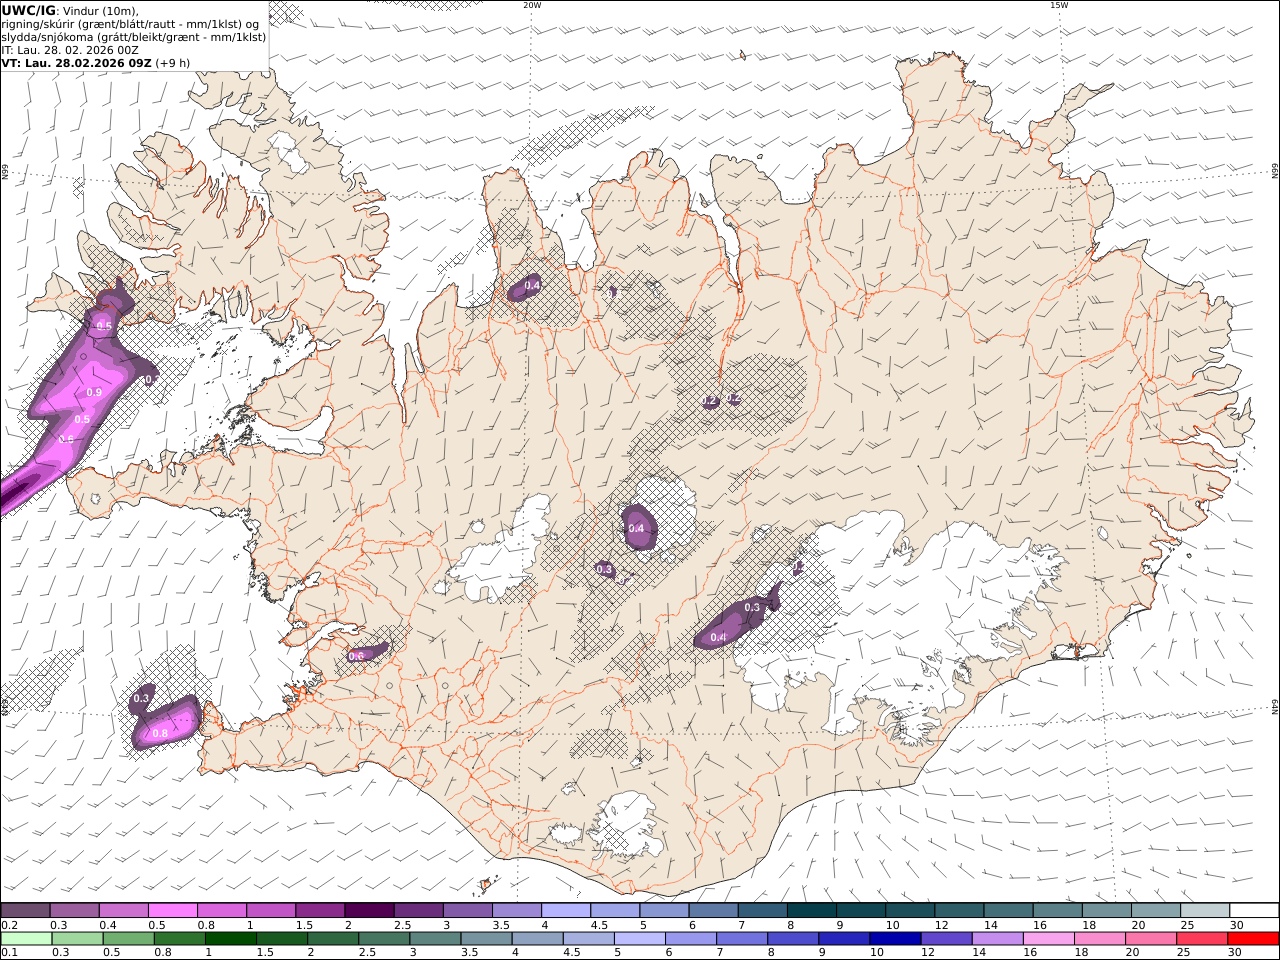Click the hot pink rain swatch labeled 20
This screenshot has height=960, width=1280.
1150,939
